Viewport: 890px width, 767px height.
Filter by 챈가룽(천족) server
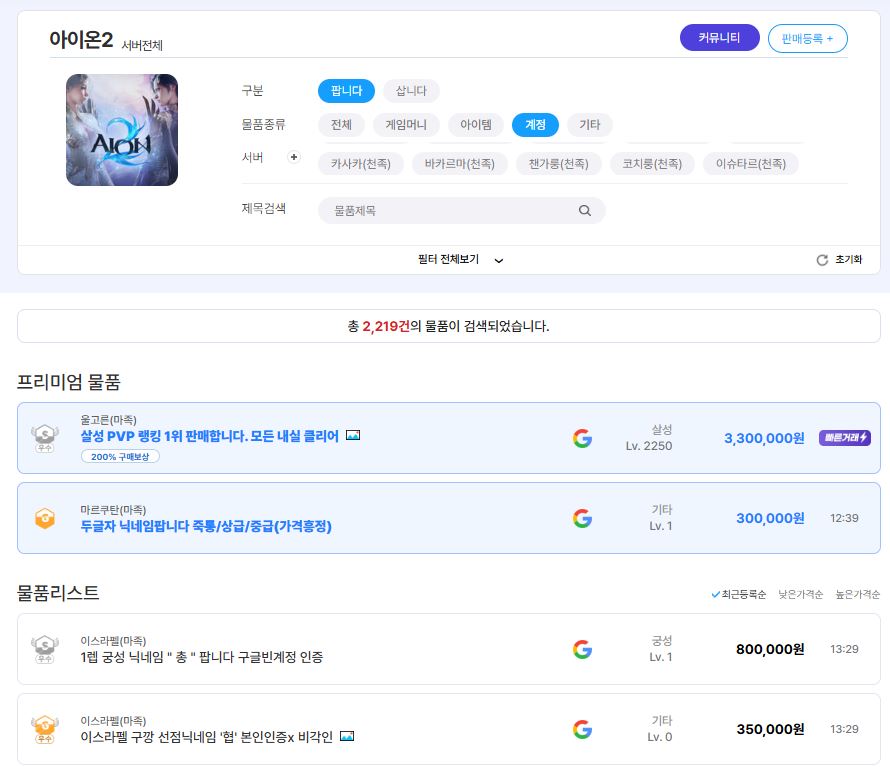(x=559, y=164)
